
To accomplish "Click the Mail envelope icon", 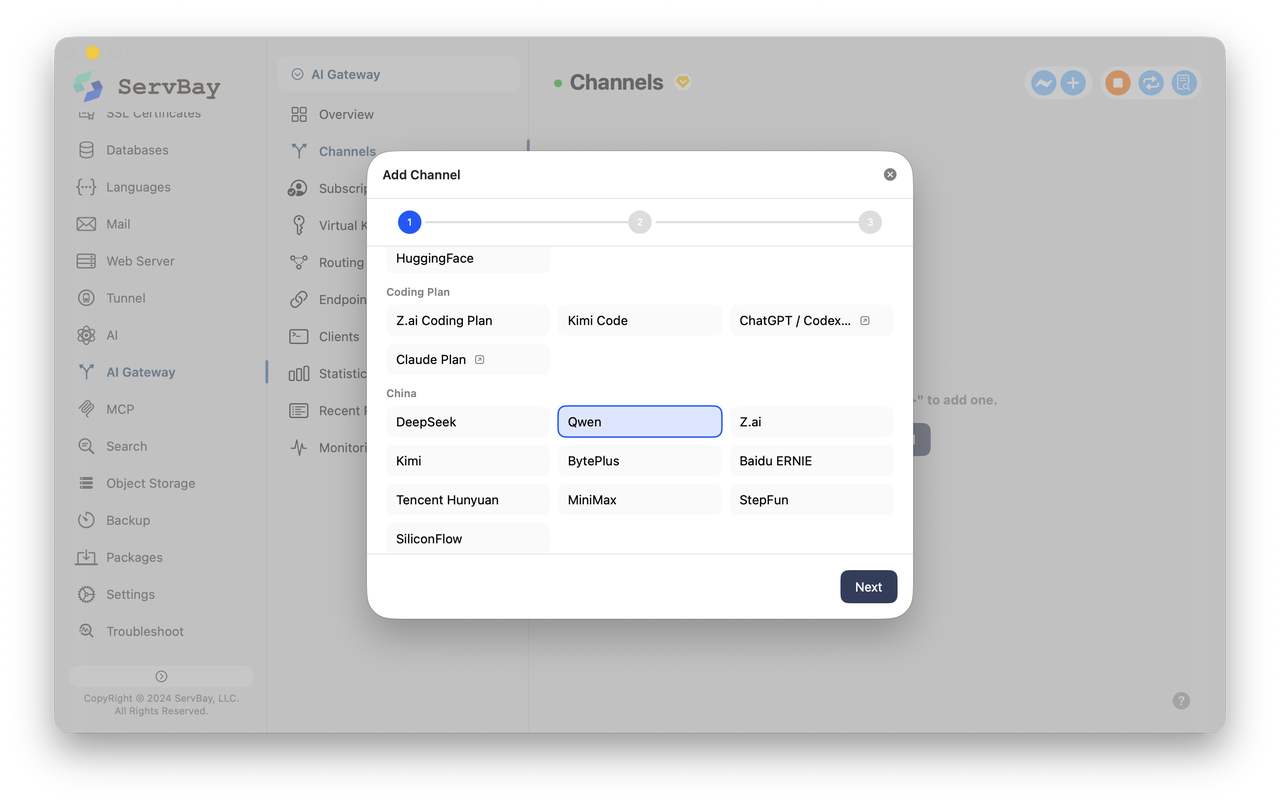I will [87, 224].
